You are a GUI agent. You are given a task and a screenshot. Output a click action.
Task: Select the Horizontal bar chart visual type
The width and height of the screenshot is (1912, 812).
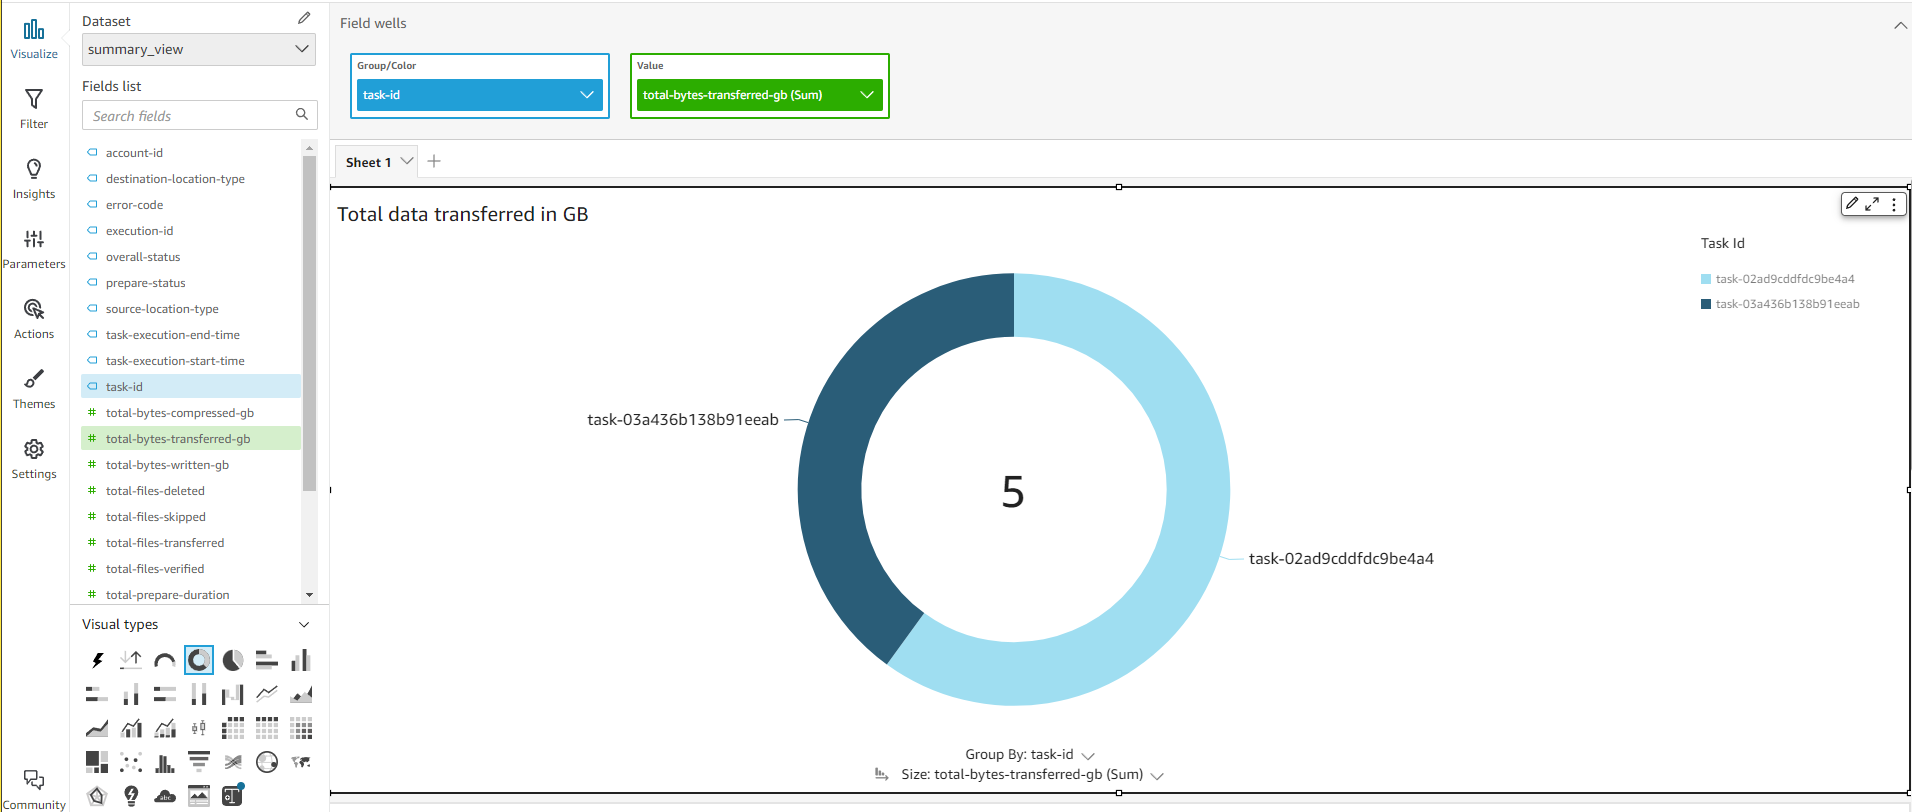(267, 660)
